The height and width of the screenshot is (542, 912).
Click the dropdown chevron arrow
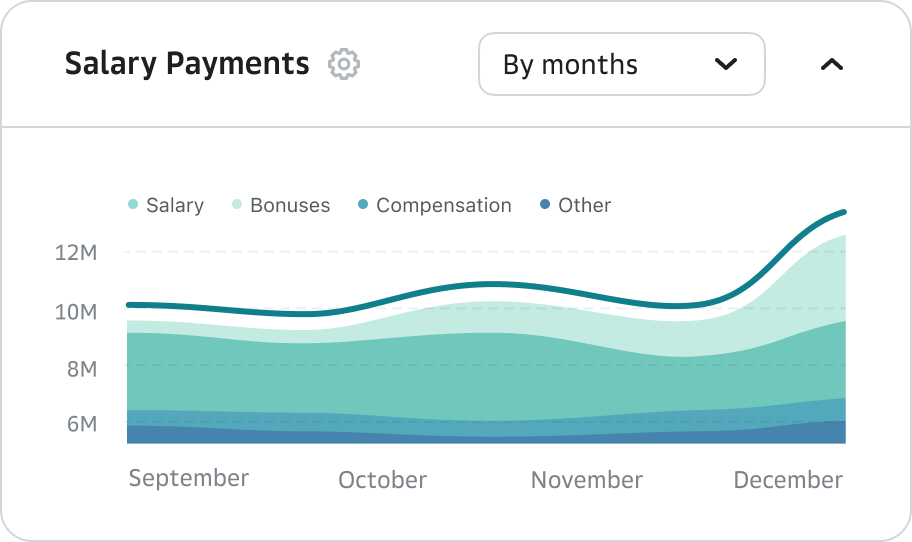click(x=726, y=65)
